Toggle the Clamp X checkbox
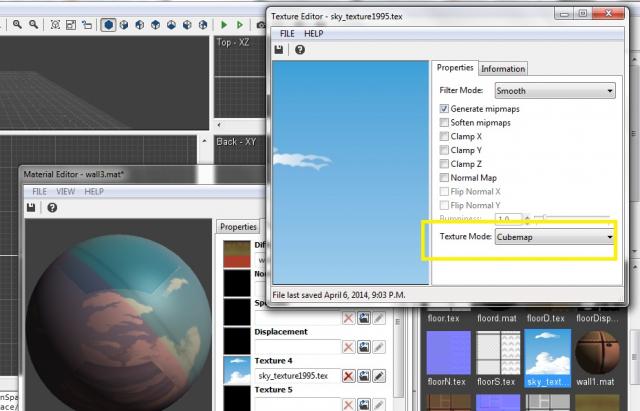Viewport: 640px width, 411px height. tap(444, 136)
